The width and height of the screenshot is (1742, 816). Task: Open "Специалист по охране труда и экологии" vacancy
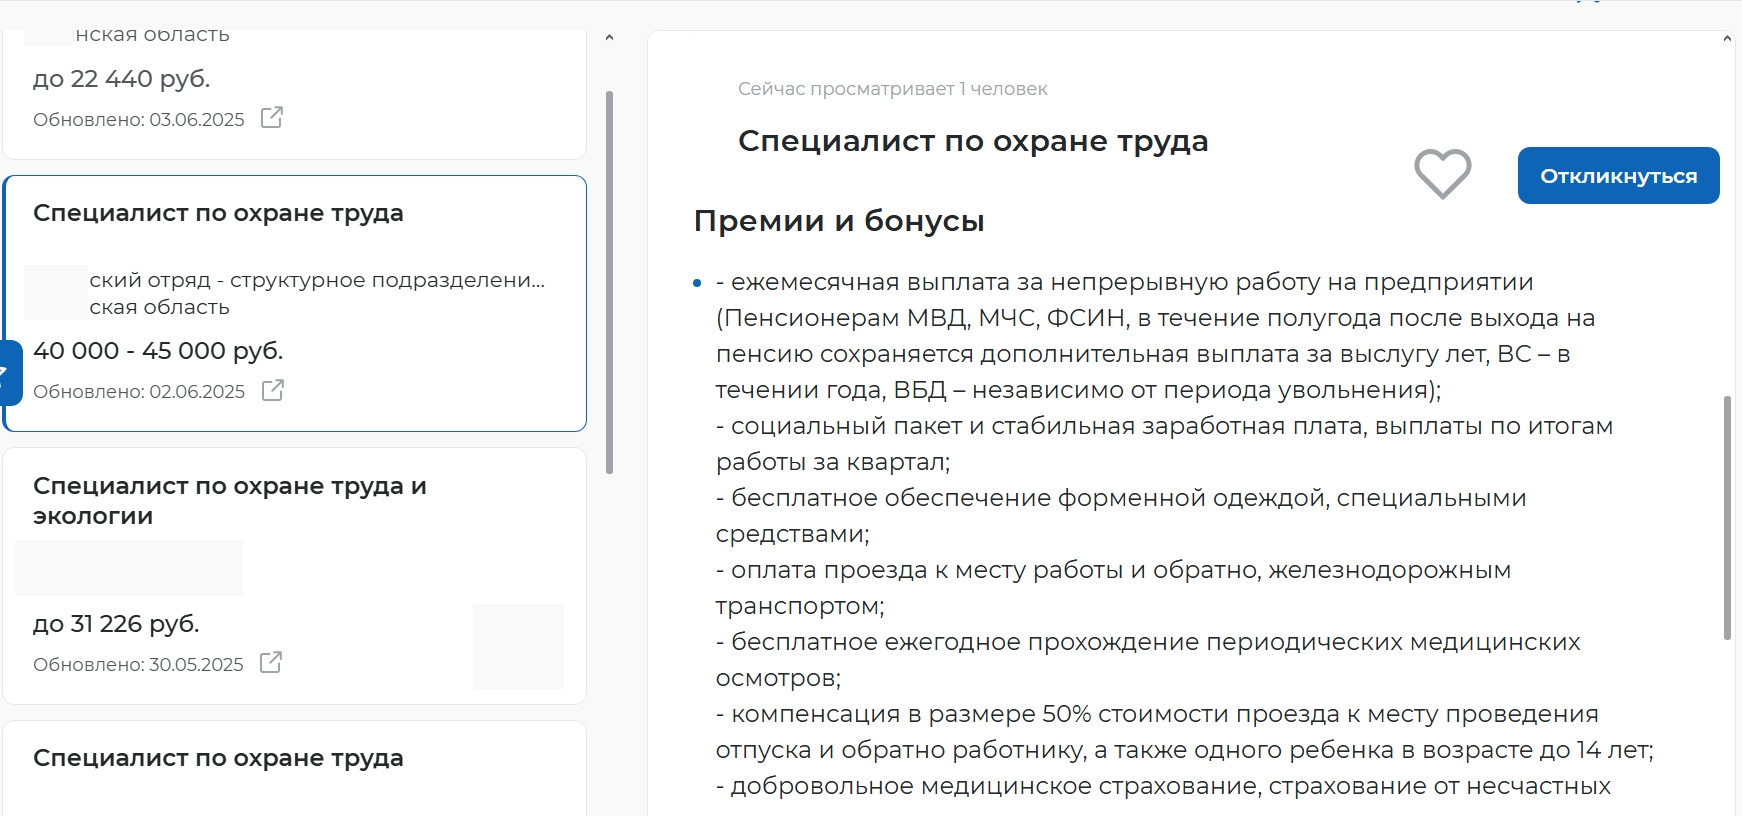pyautogui.click(x=230, y=500)
